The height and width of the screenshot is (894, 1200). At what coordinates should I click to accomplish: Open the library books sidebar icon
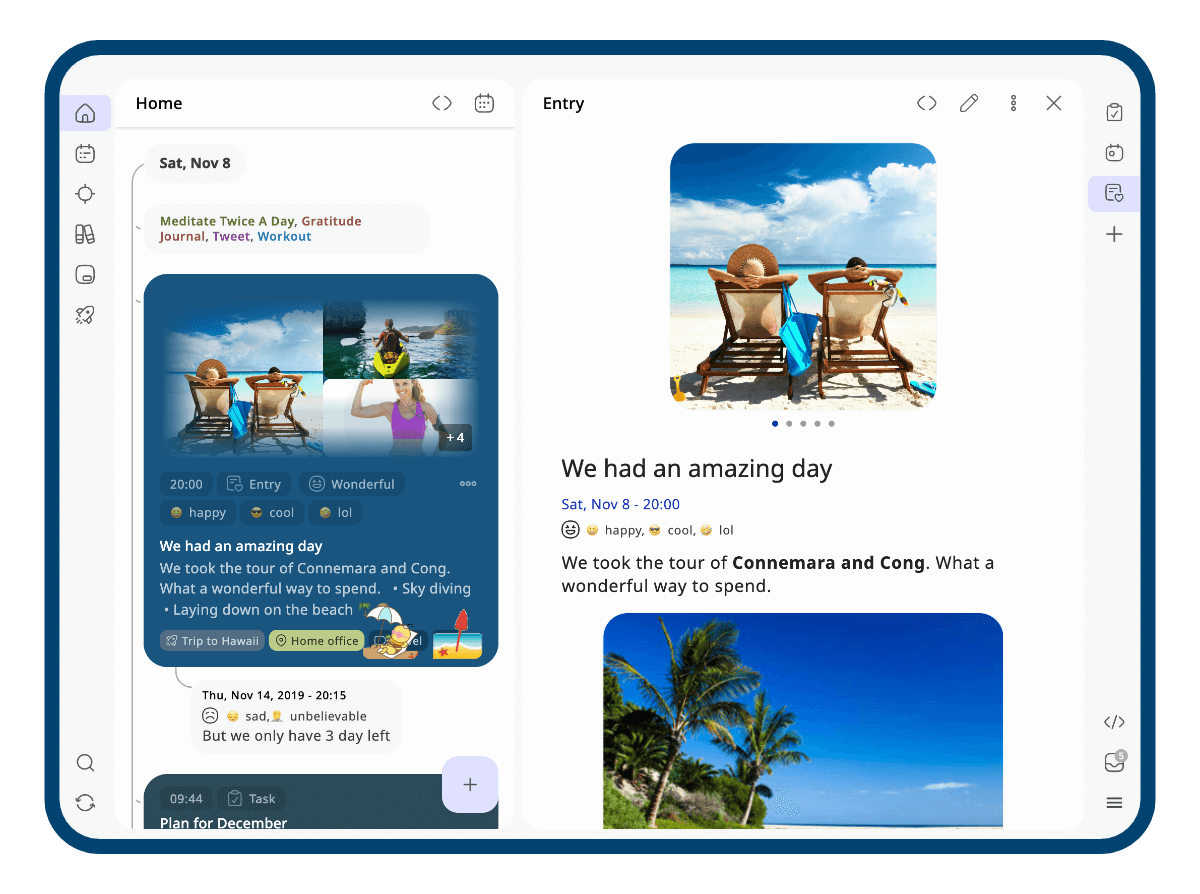[85, 234]
